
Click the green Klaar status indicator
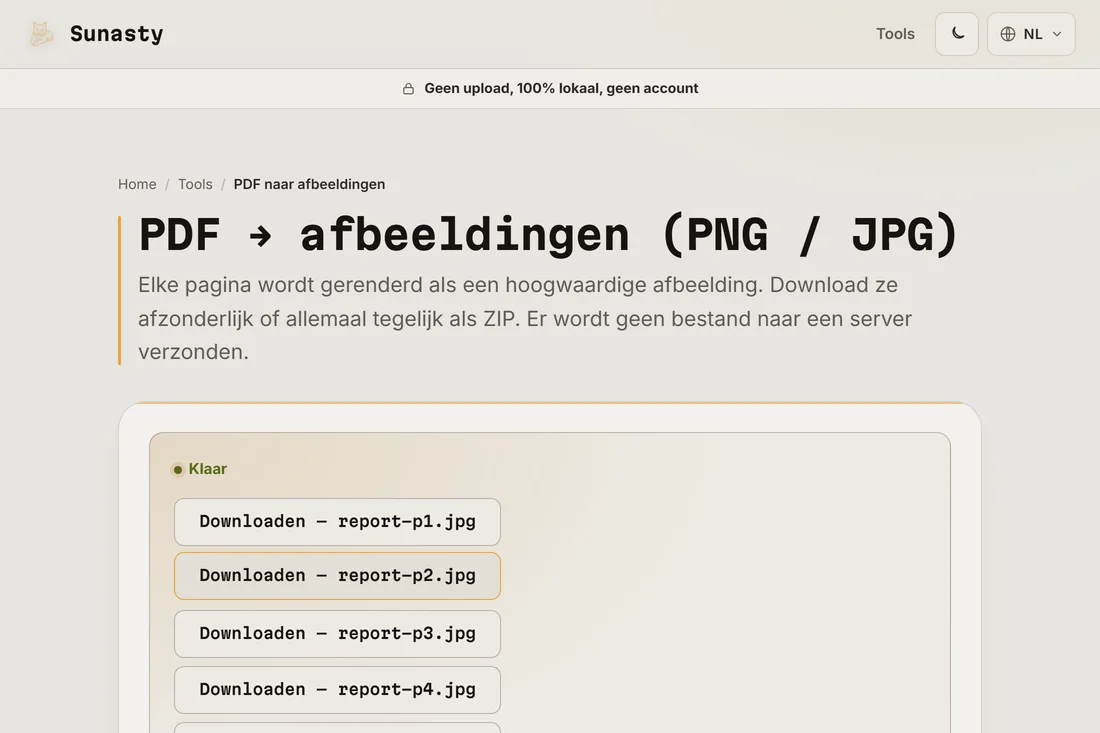pos(200,469)
